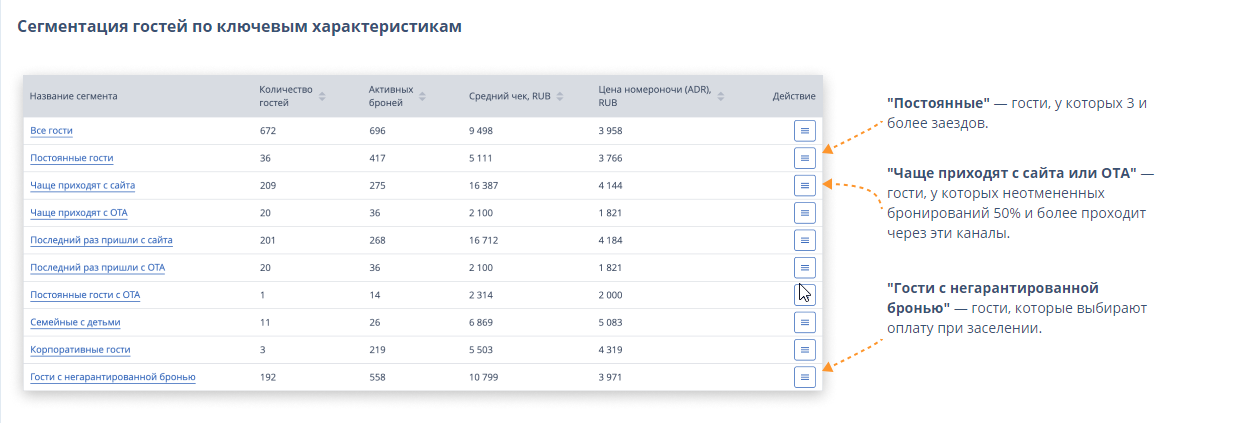
Task: Click ADR value 3 766
Action: (611, 158)
